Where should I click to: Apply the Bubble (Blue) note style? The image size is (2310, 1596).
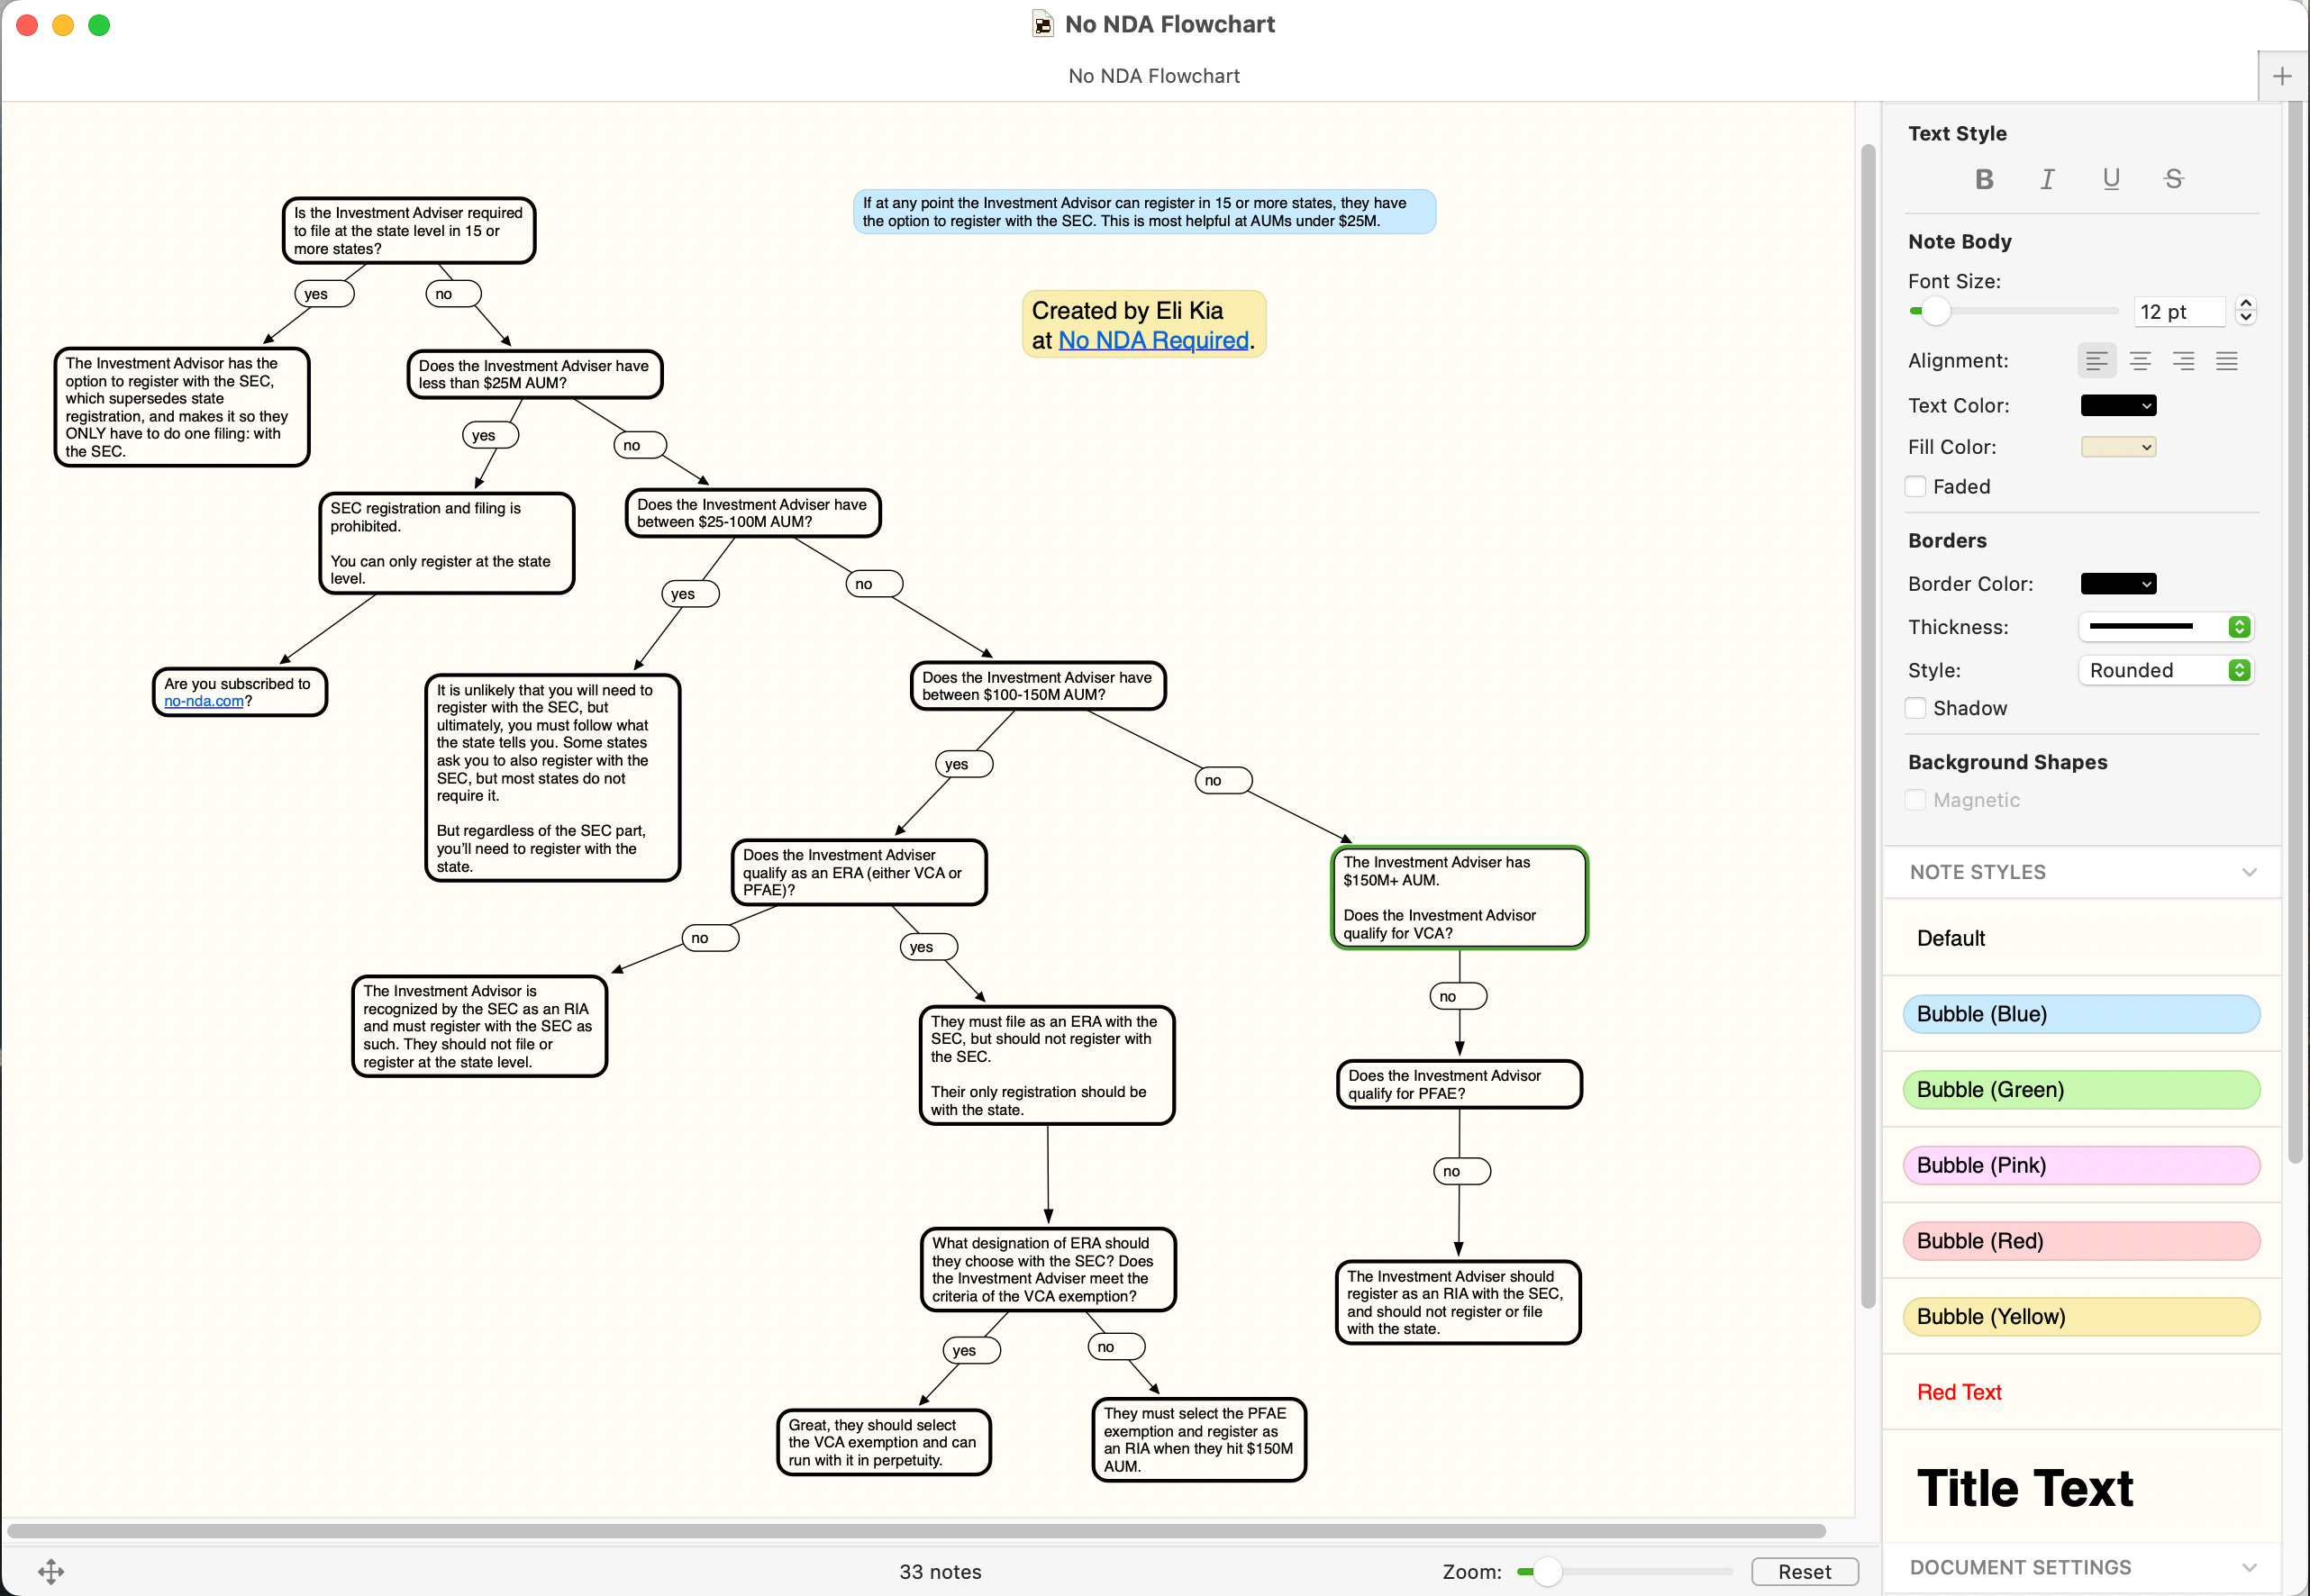click(2080, 1014)
